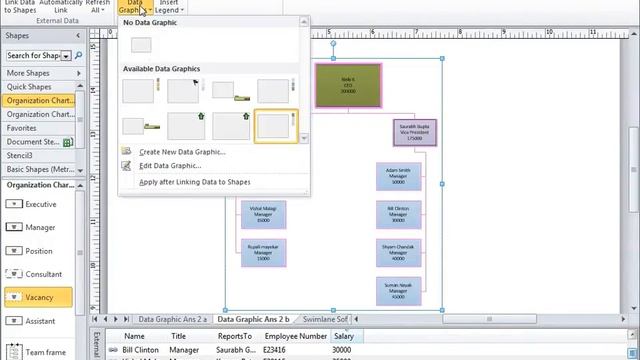Screen dimensions: 640x360
Task: Open the Insert Legend dropdown
Action: [x=169, y=7]
